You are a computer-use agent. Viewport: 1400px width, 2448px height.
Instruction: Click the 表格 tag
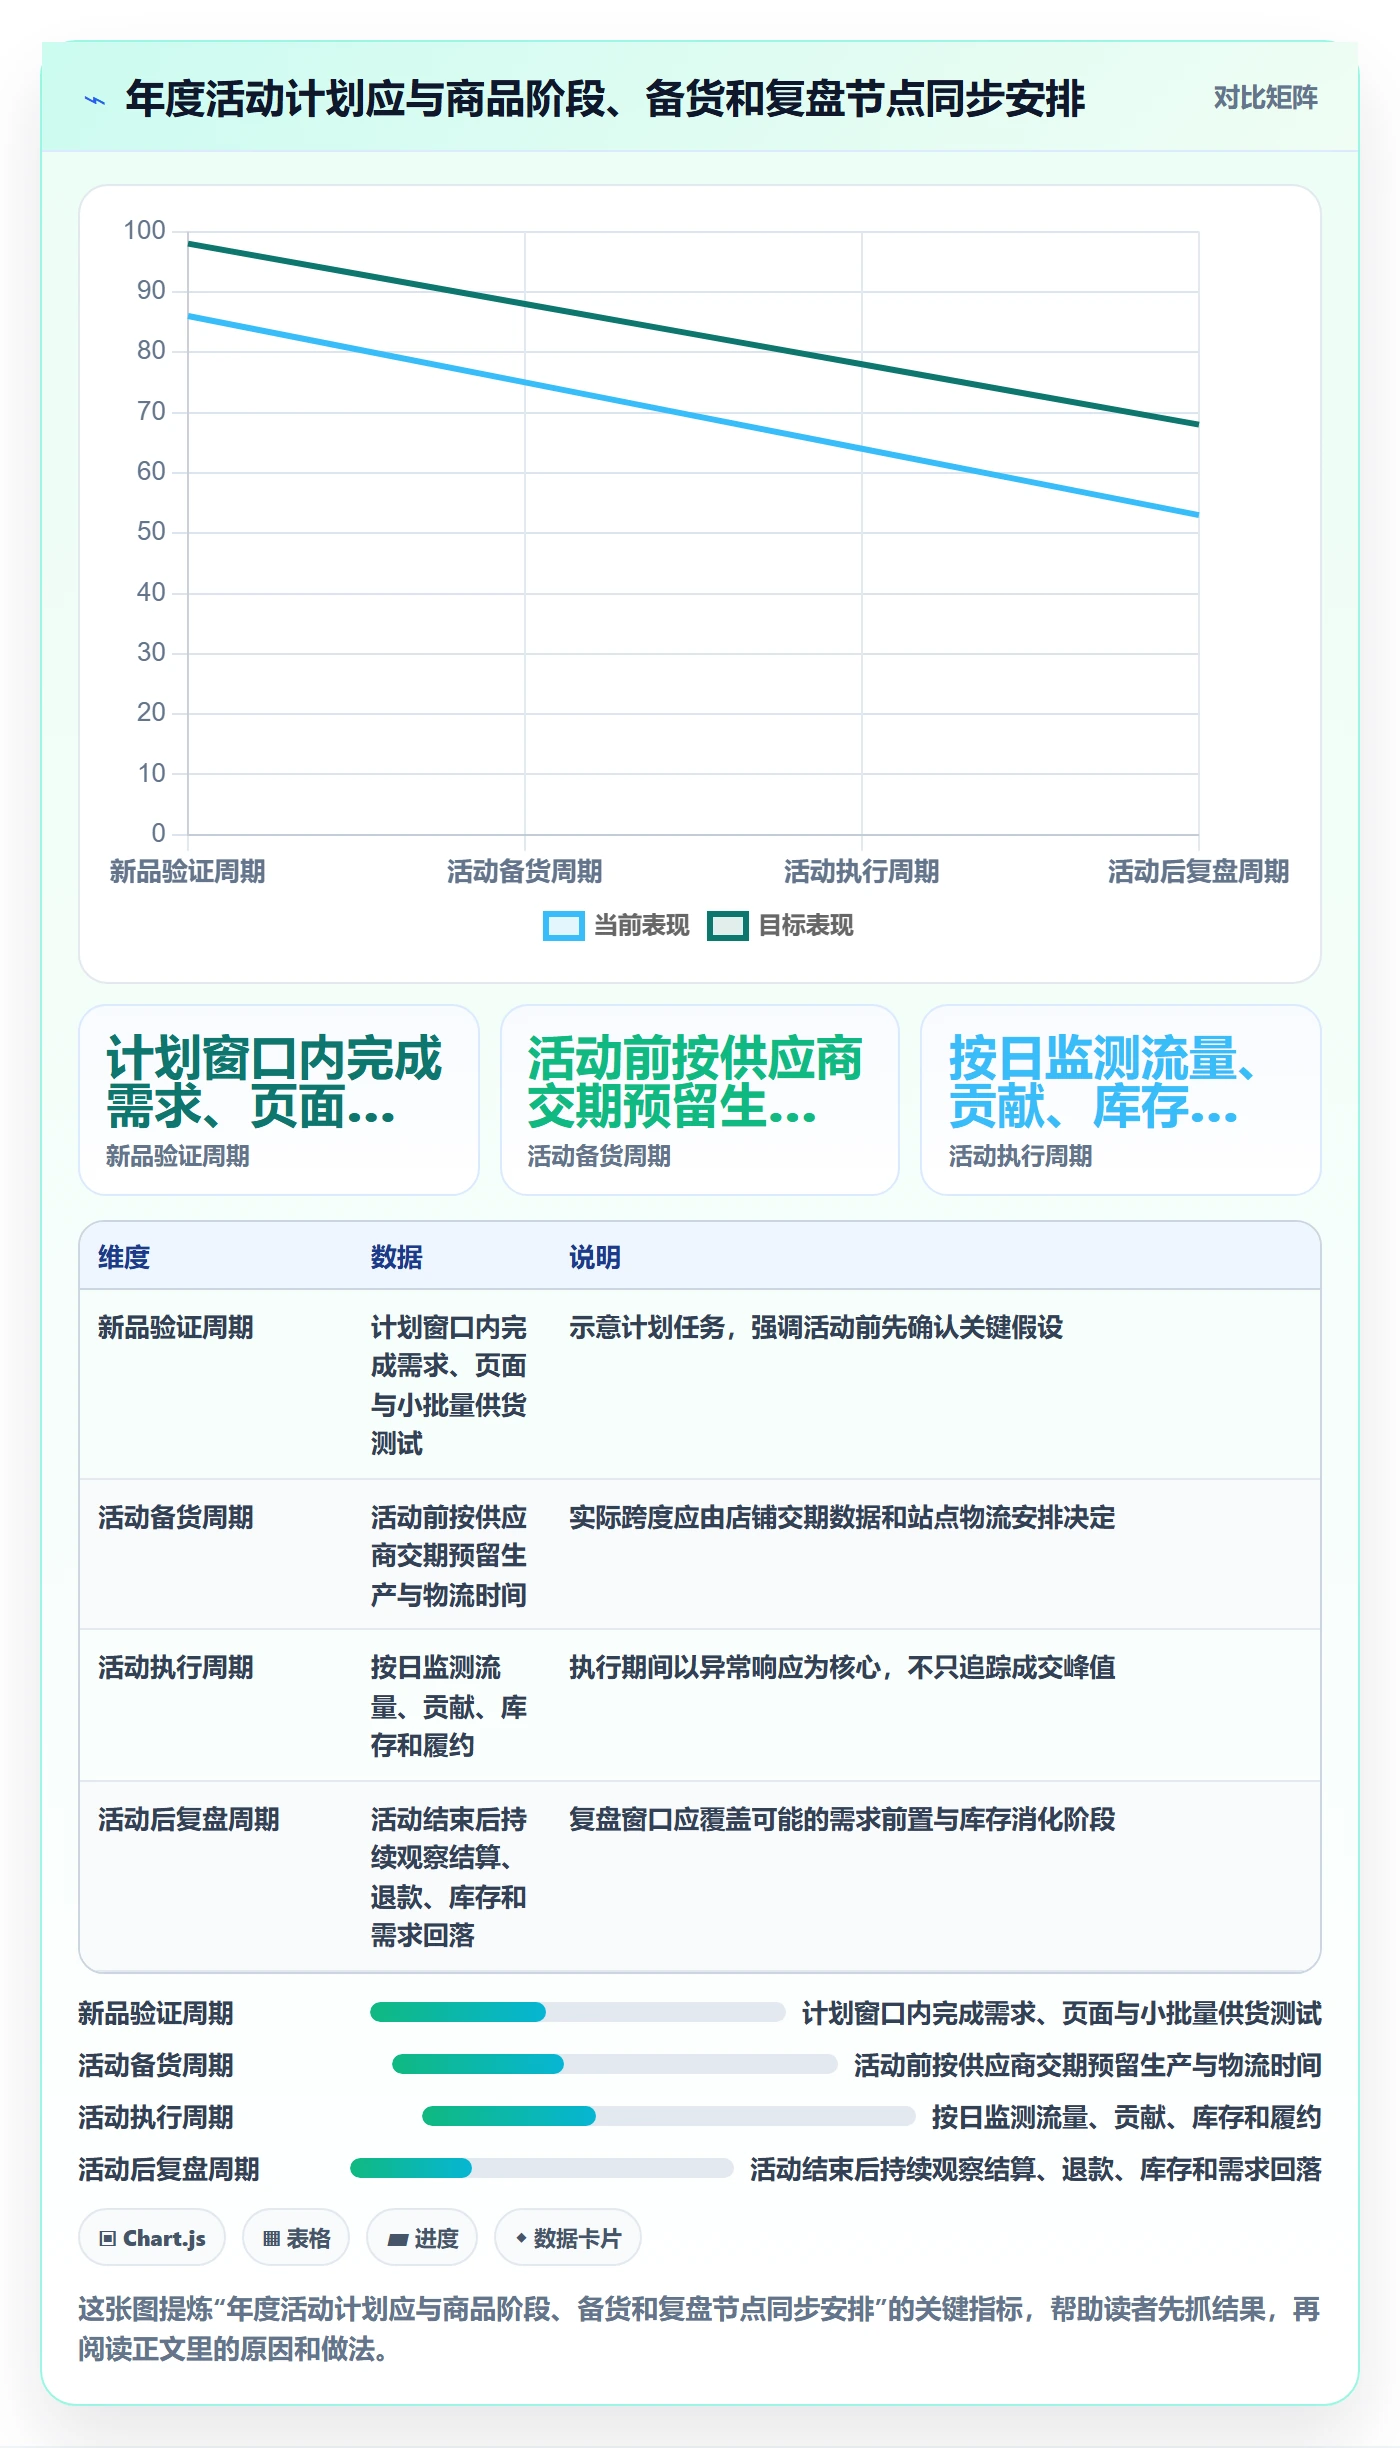(x=296, y=2238)
